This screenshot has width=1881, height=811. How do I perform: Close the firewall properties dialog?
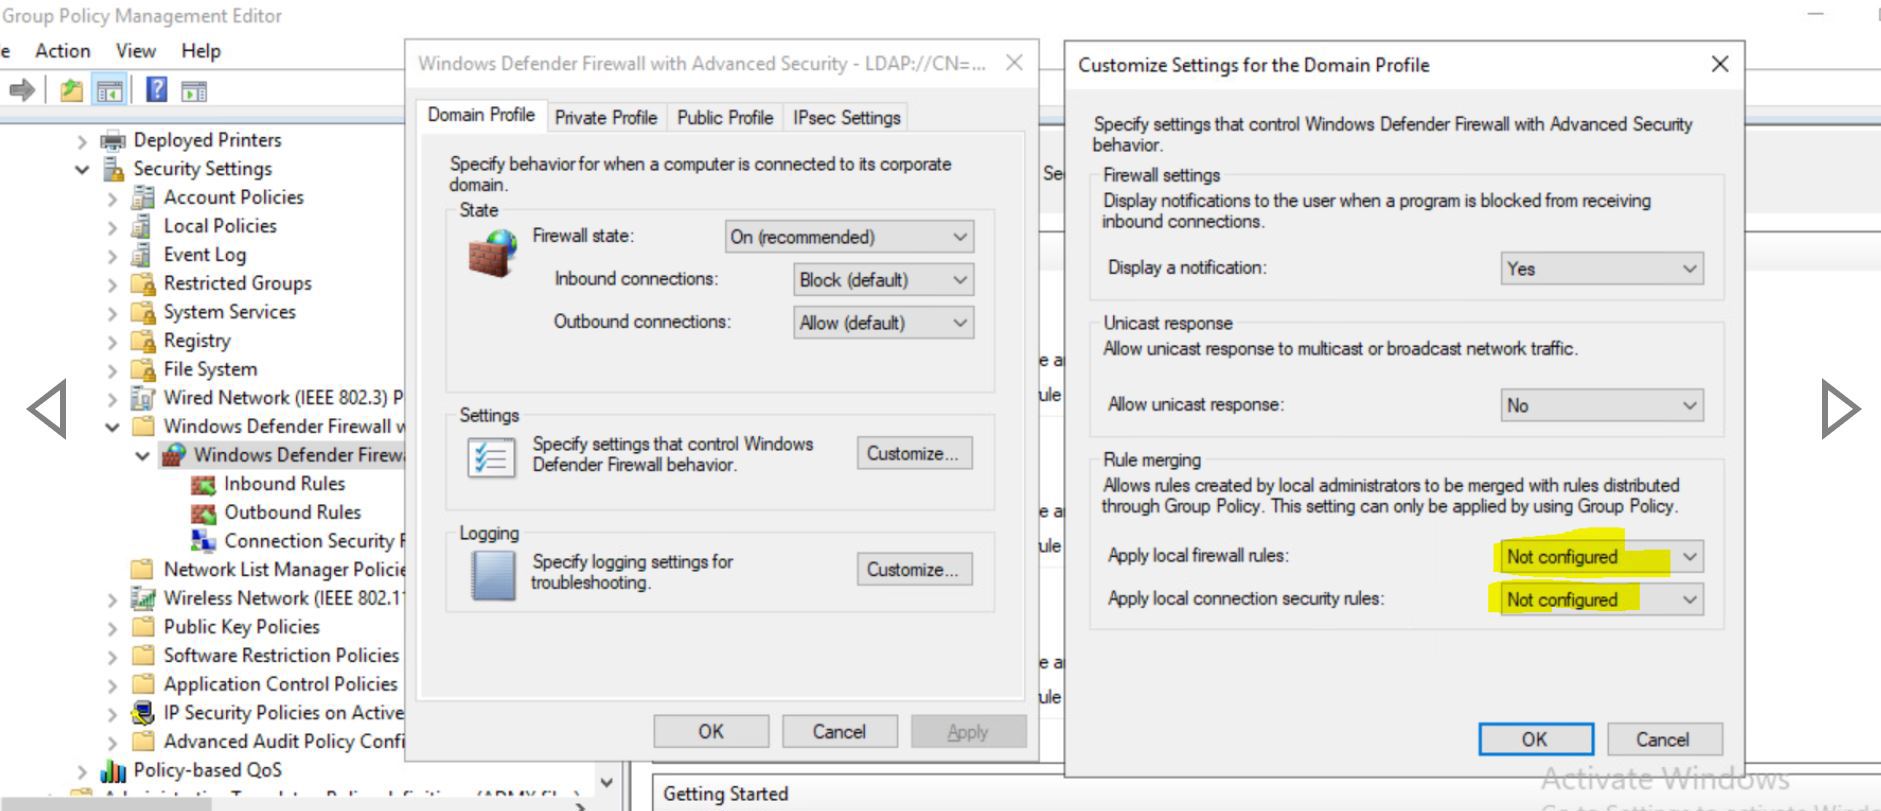1014,63
